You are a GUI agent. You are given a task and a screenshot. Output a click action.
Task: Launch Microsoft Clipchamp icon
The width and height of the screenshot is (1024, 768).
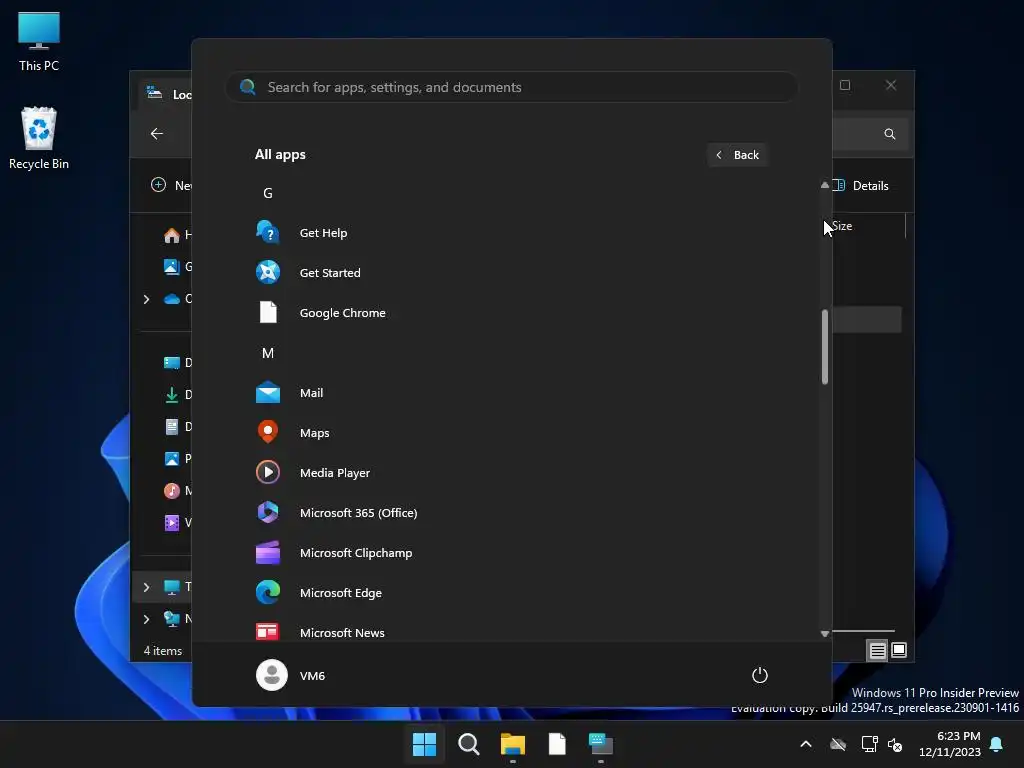tap(268, 552)
